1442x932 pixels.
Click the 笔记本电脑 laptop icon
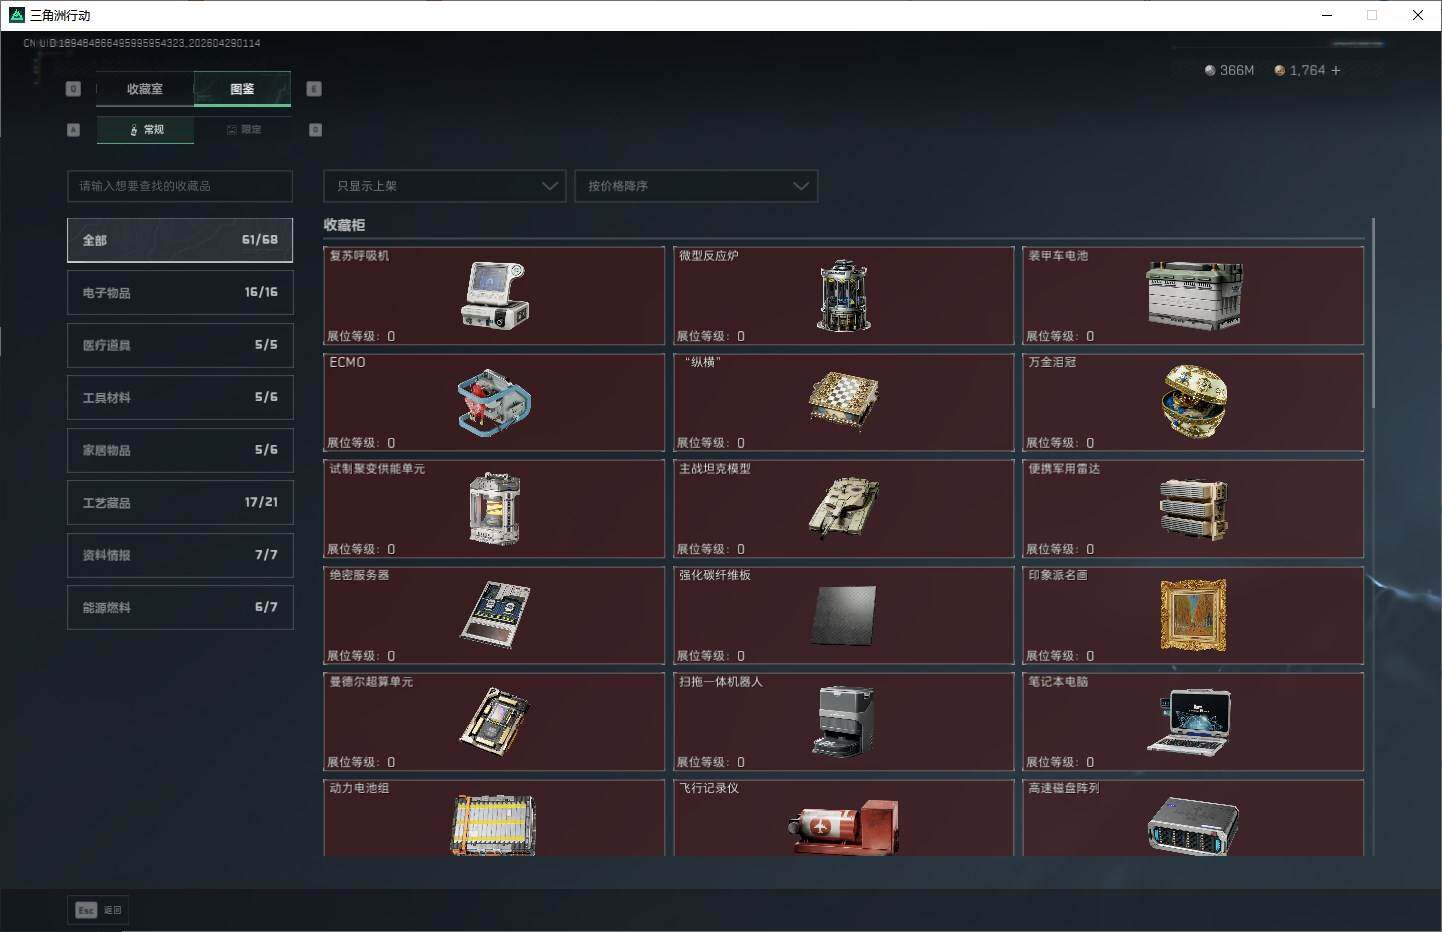tap(1190, 721)
